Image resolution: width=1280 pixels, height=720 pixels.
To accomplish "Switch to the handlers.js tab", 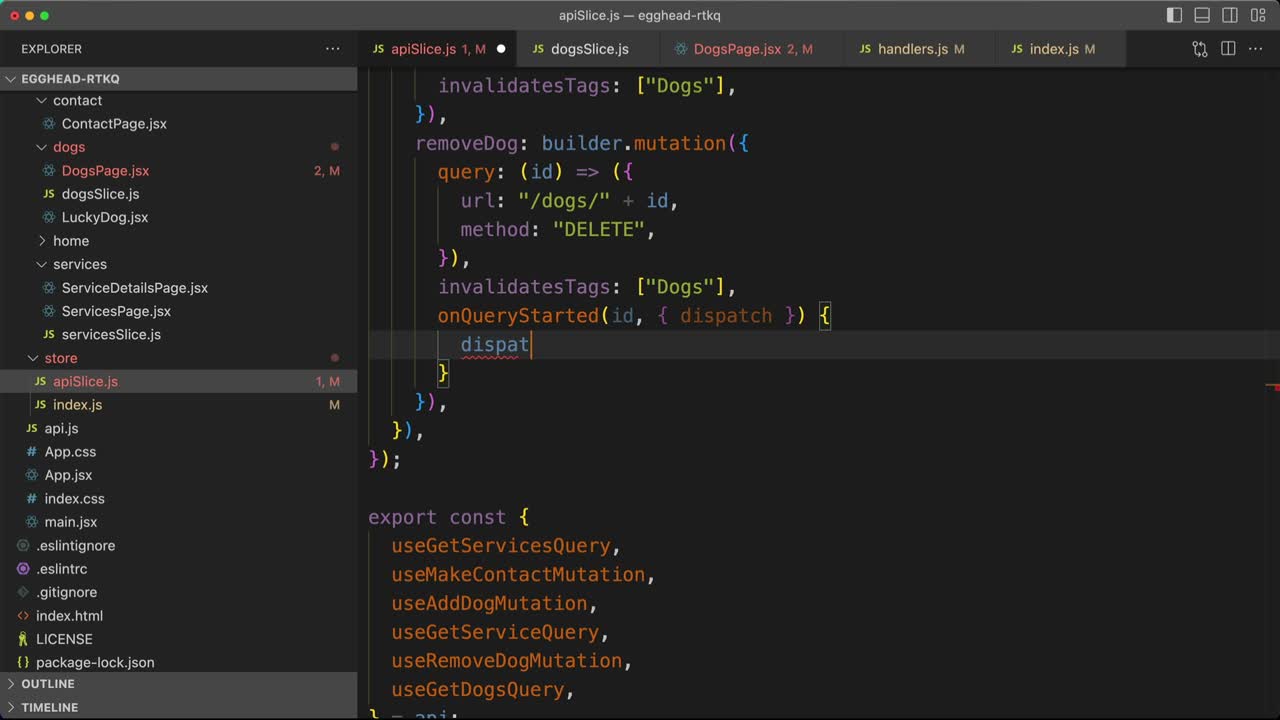I will [911, 49].
